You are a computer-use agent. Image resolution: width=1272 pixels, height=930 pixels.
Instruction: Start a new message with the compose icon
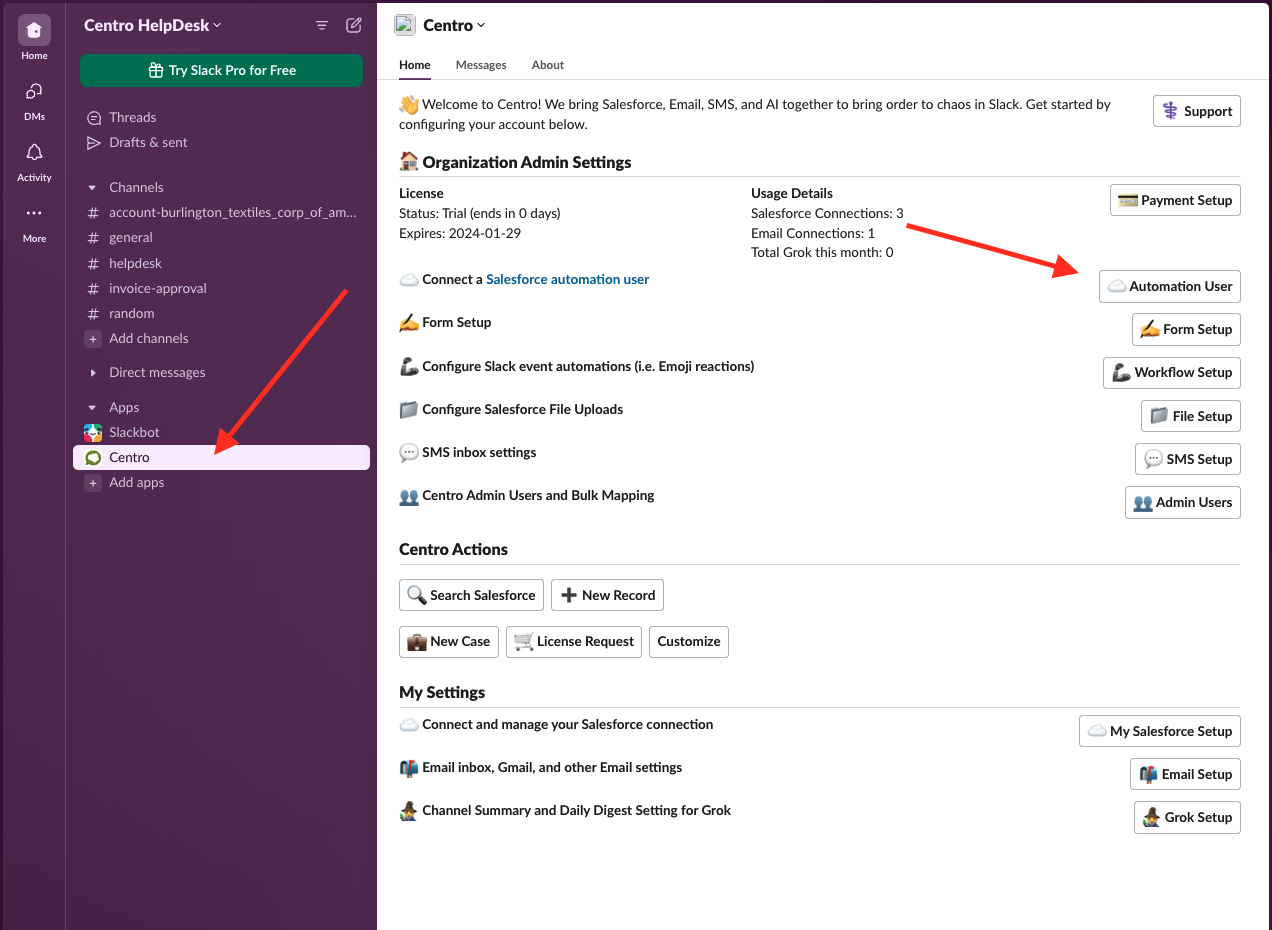[x=353, y=25]
